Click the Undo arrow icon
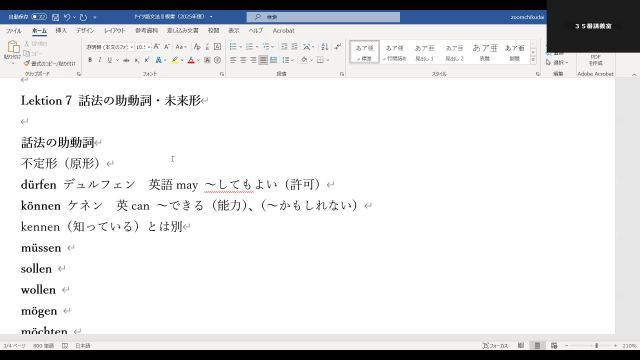640x360 pixels. pyautogui.click(x=67, y=17)
